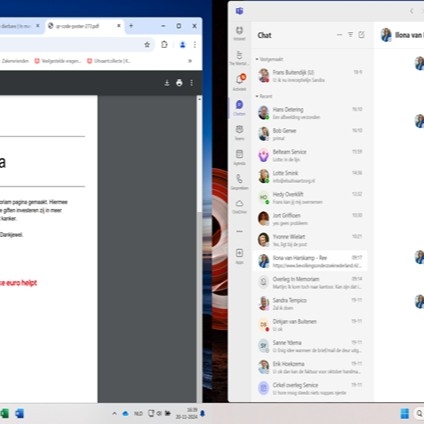Open the second sidebar app below the shield

tap(239, 58)
